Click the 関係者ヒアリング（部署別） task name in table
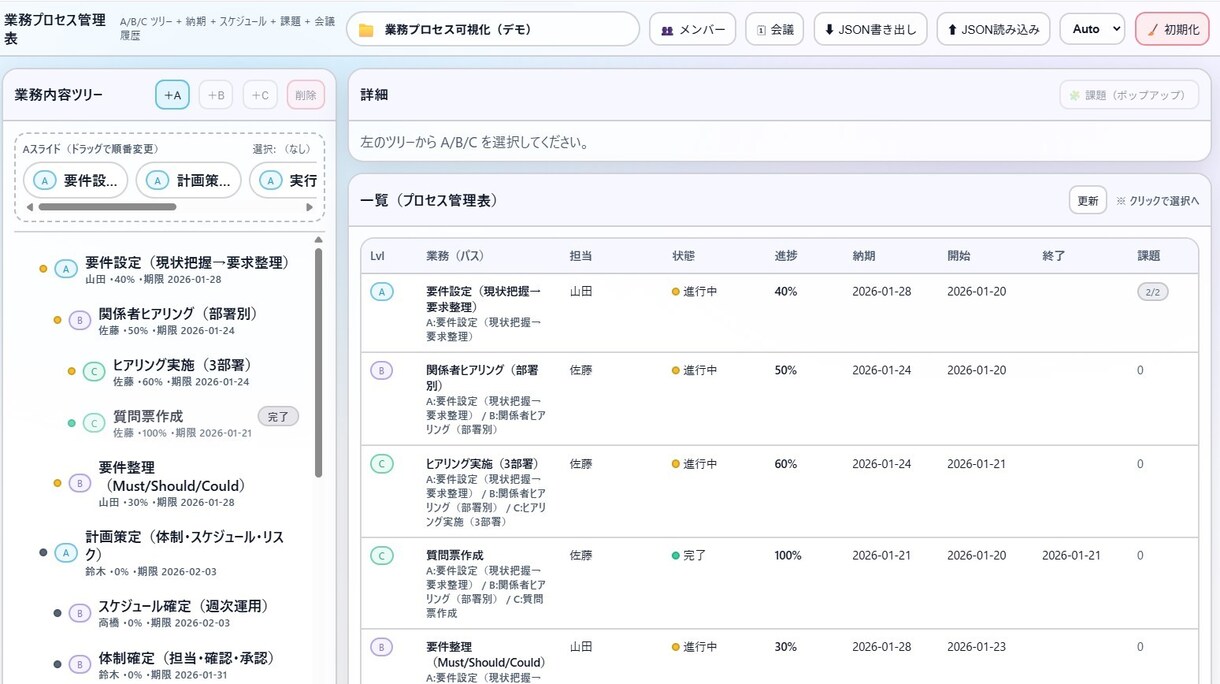 pyautogui.click(x=480, y=377)
